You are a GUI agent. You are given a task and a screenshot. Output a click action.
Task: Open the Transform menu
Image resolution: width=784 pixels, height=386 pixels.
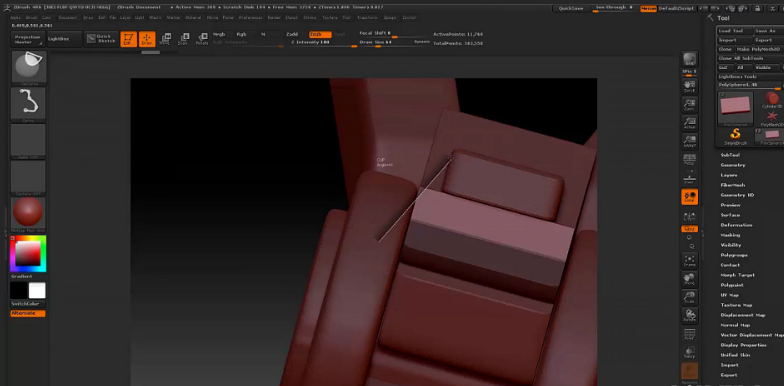coord(367,18)
